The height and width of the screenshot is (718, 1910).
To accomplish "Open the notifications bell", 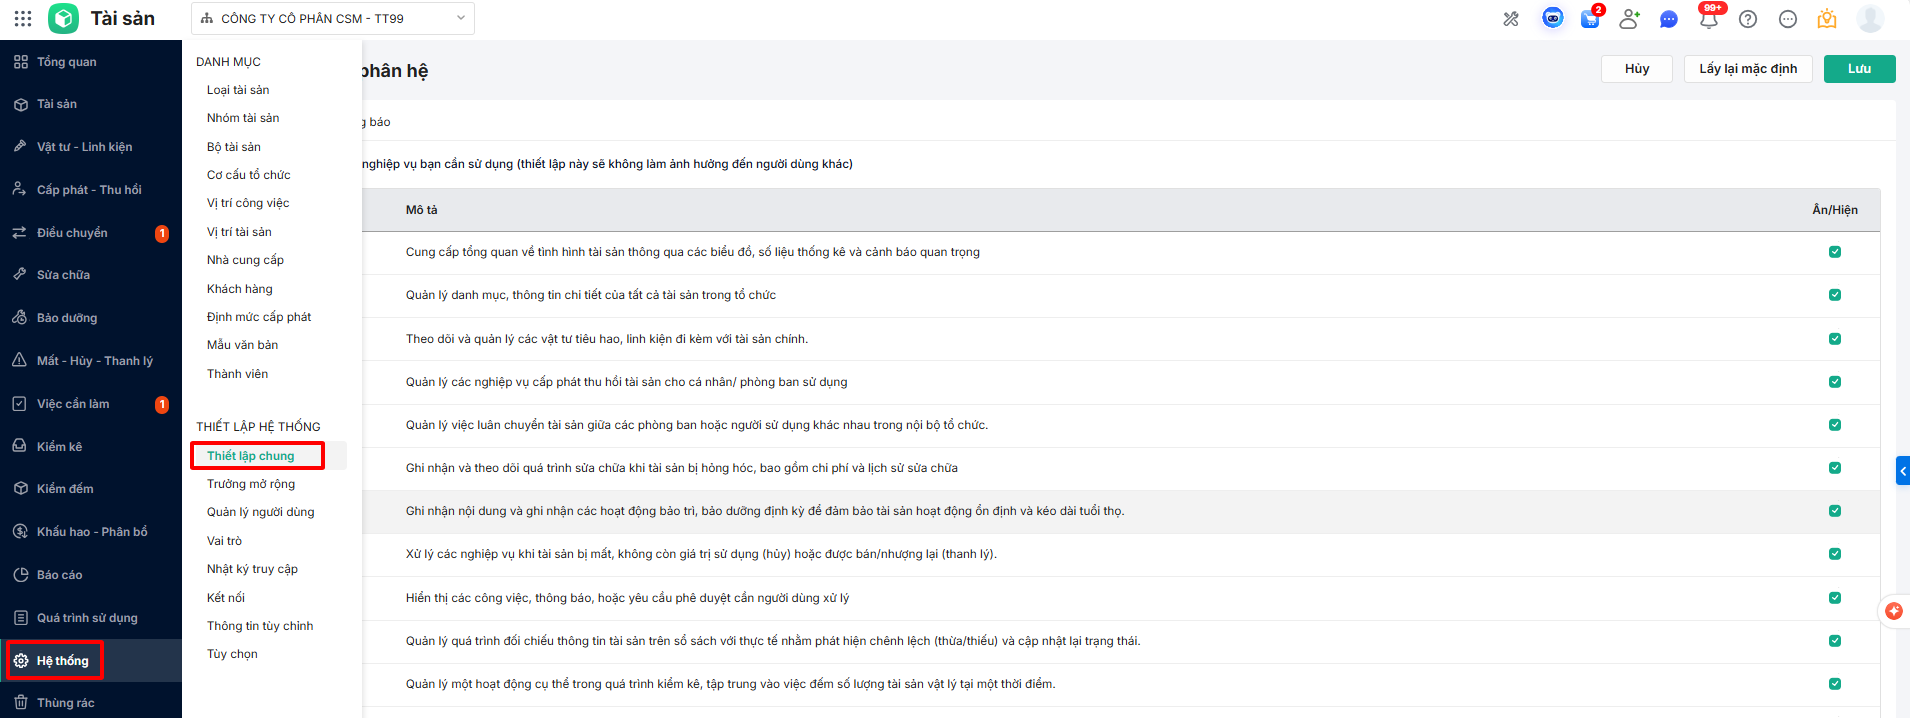I will (x=1708, y=19).
